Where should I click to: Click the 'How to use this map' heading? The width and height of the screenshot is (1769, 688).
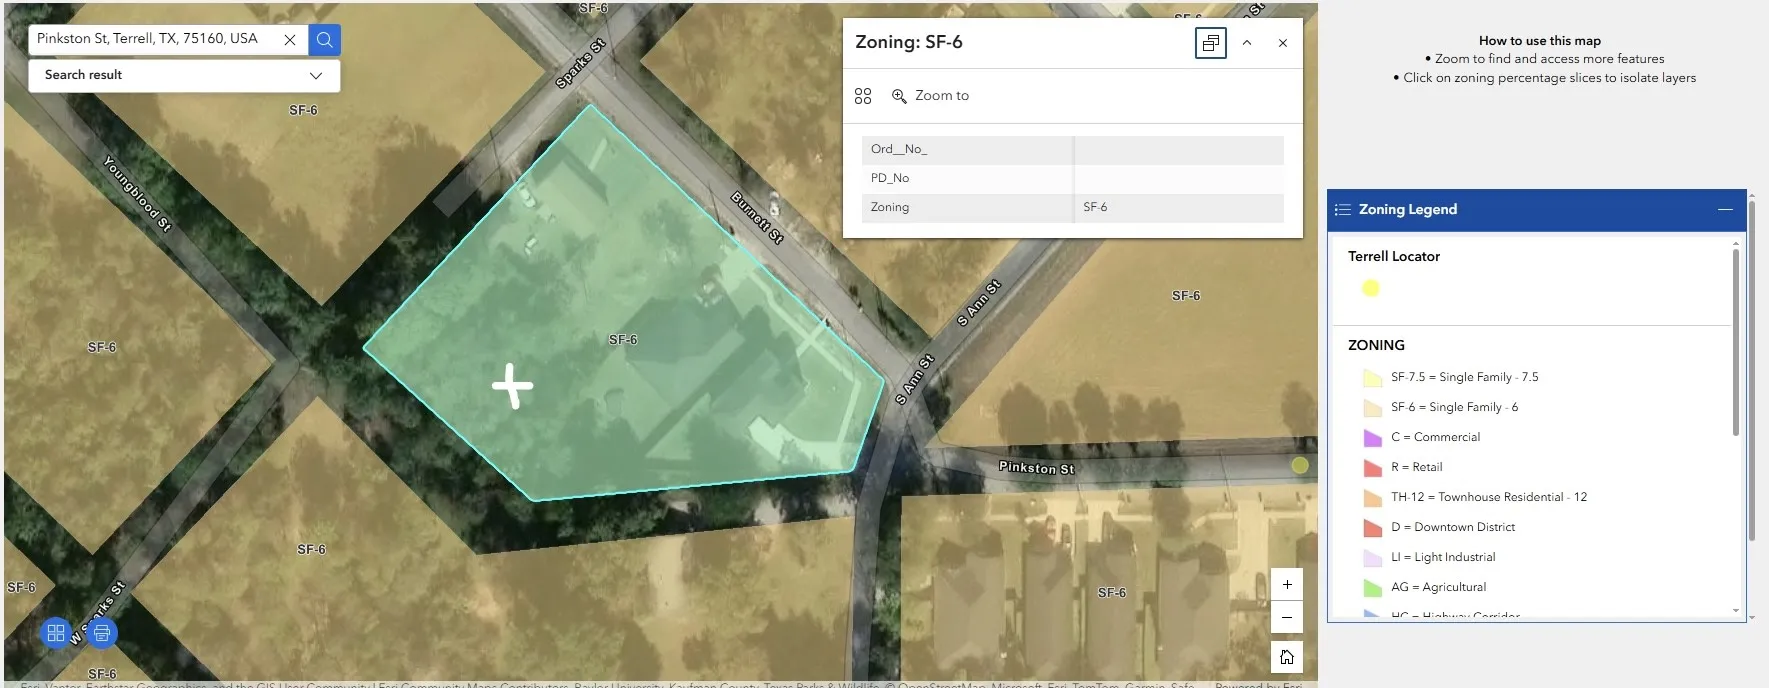[x=1540, y=41]
